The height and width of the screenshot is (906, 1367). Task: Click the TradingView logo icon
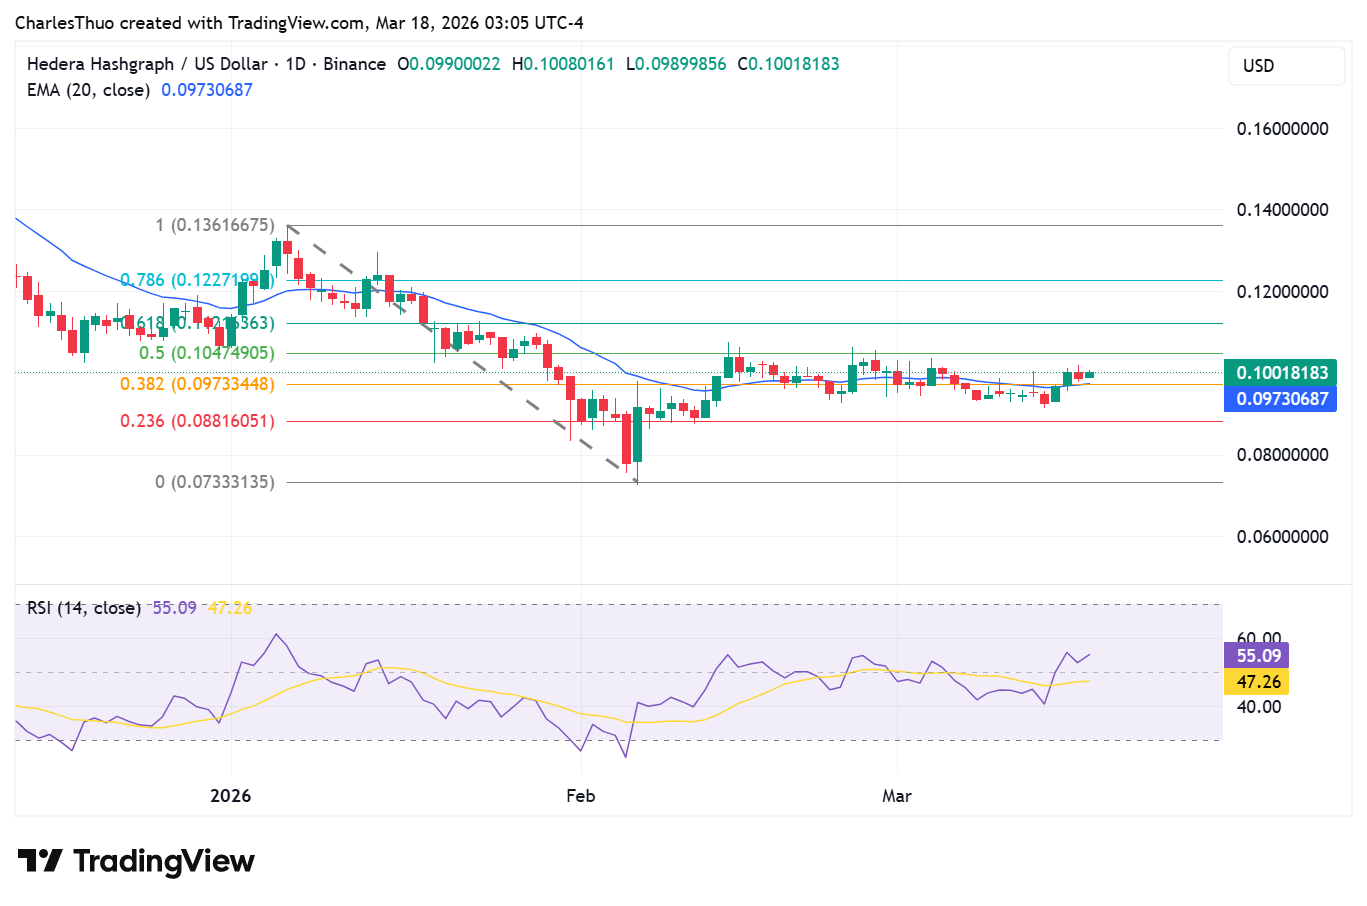coord(39,861)
